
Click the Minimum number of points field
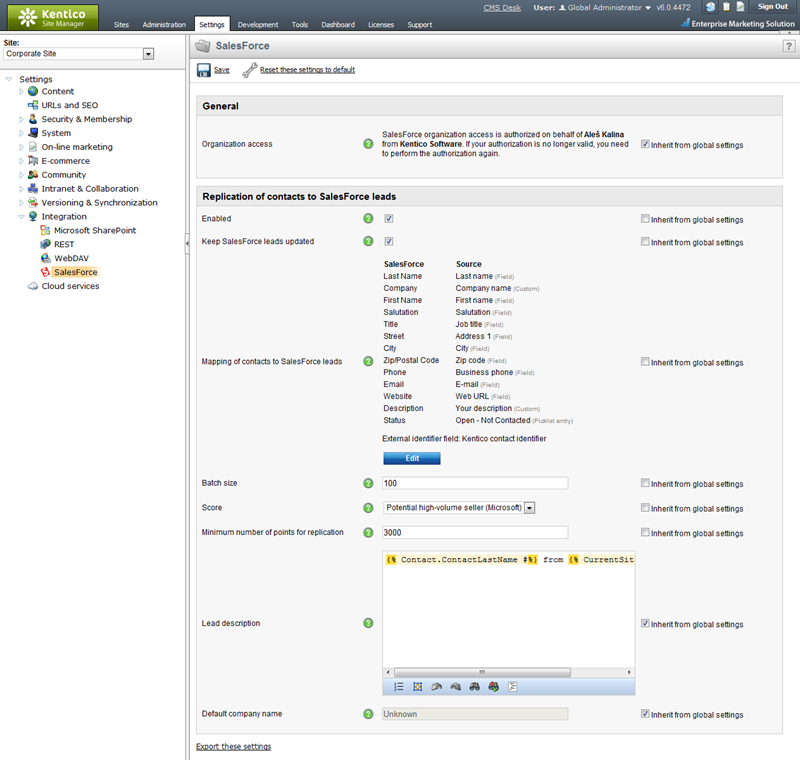coord(475,532)
